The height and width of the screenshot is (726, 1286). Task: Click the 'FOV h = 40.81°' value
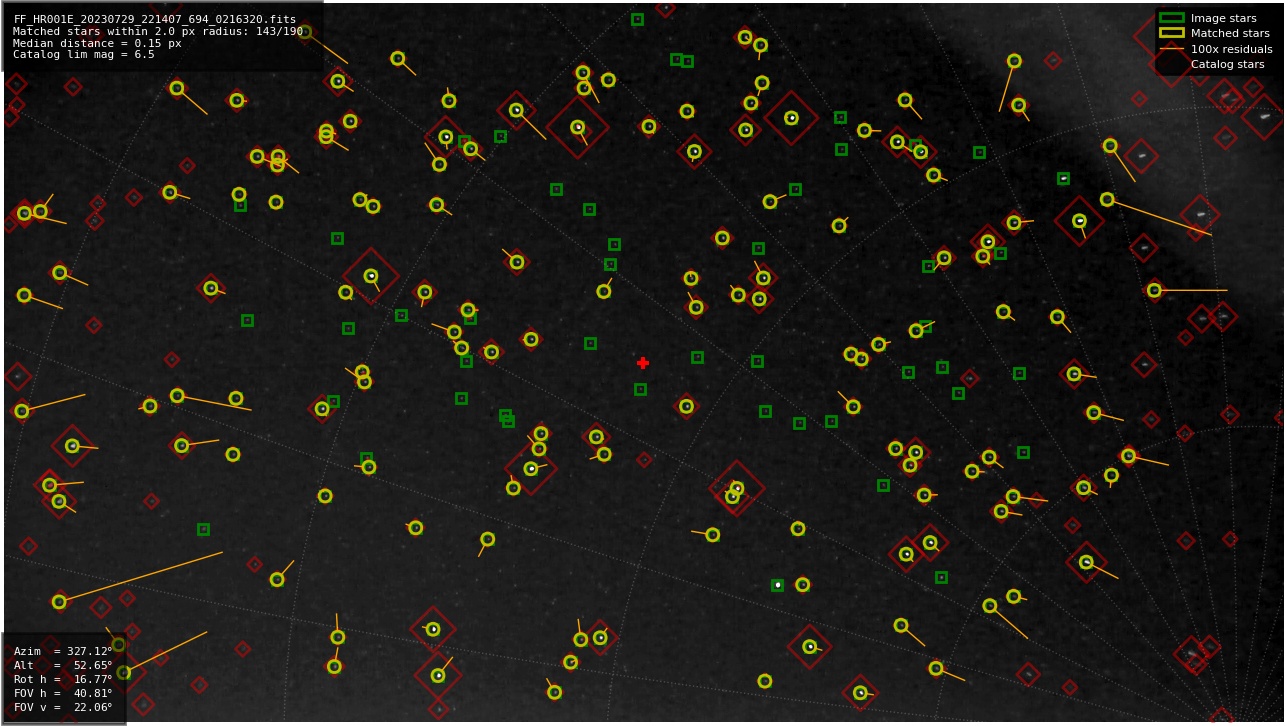pos(63,693)
